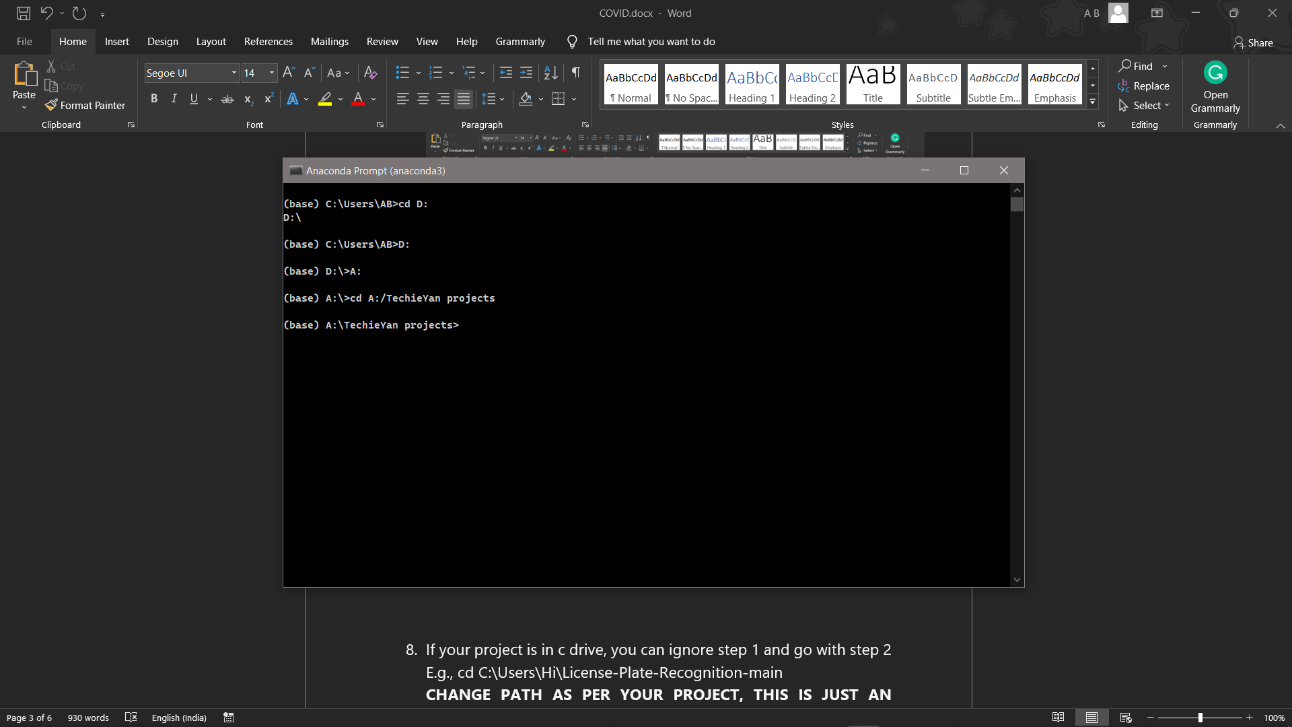Click the Share button
Screen dimensions: 1292x727
point(1253,42)
